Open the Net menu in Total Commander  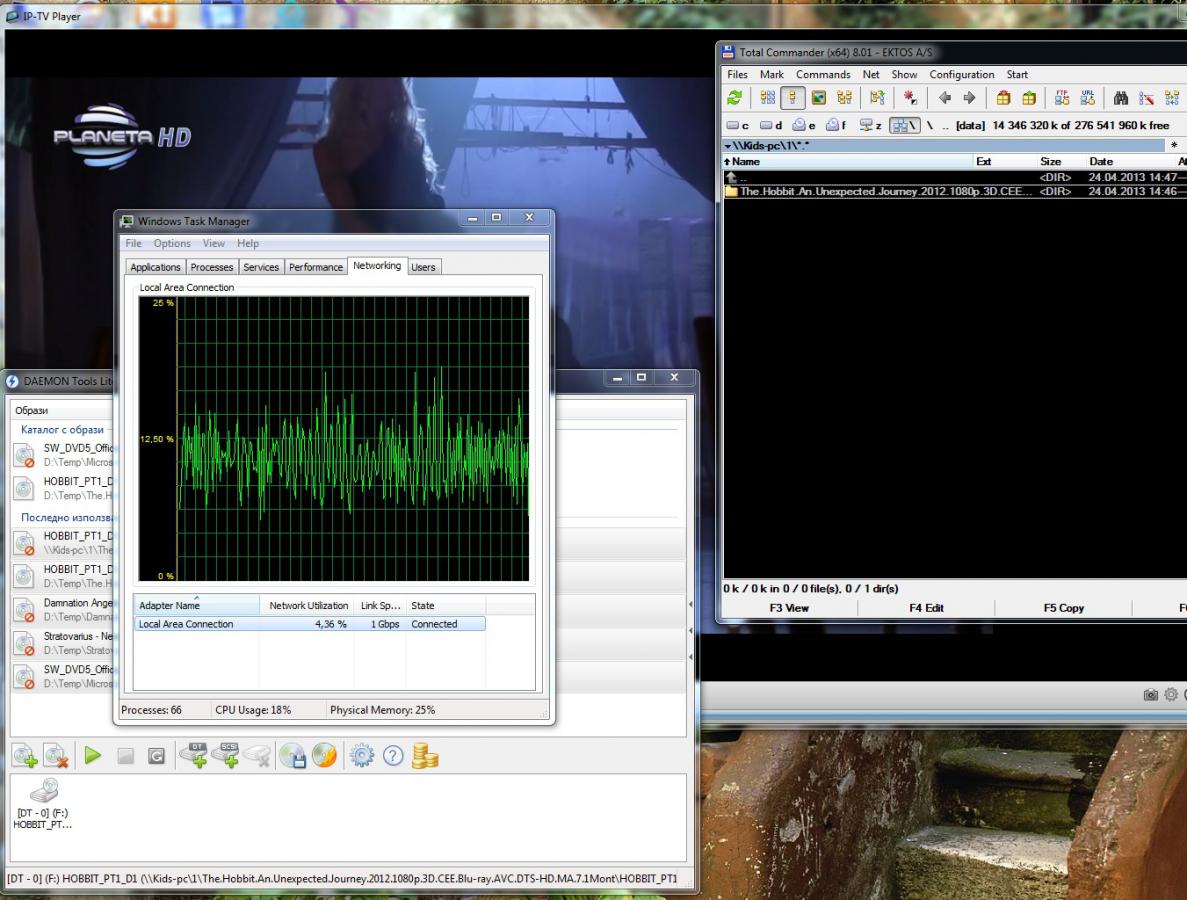[871, 74]
